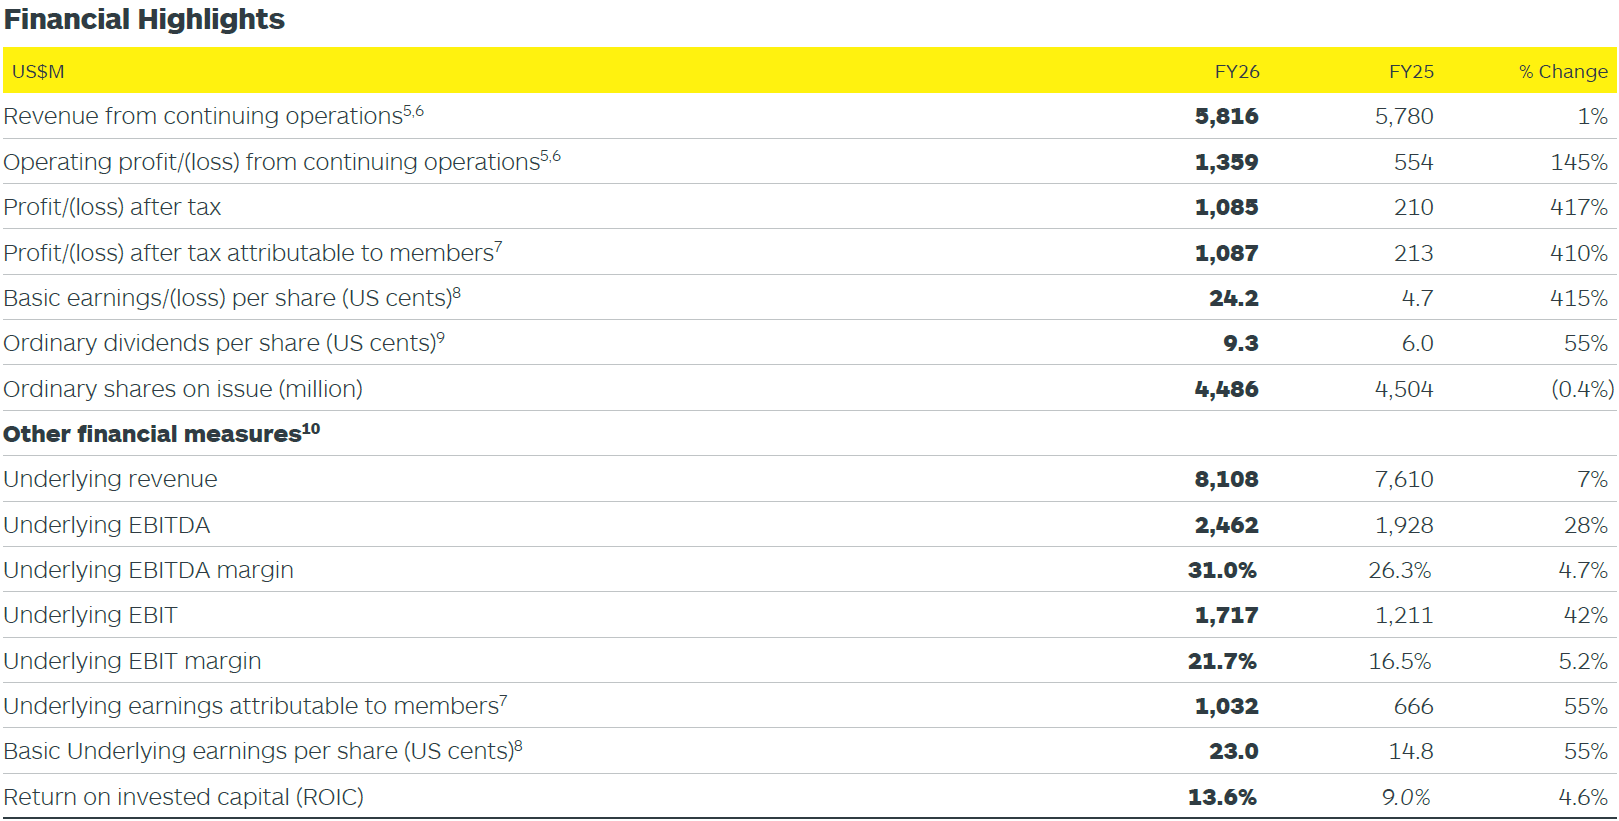The image size is (1619, 821).
Task: Click the FY26 revenue value 5,816
Action: tap(1227, 117)
